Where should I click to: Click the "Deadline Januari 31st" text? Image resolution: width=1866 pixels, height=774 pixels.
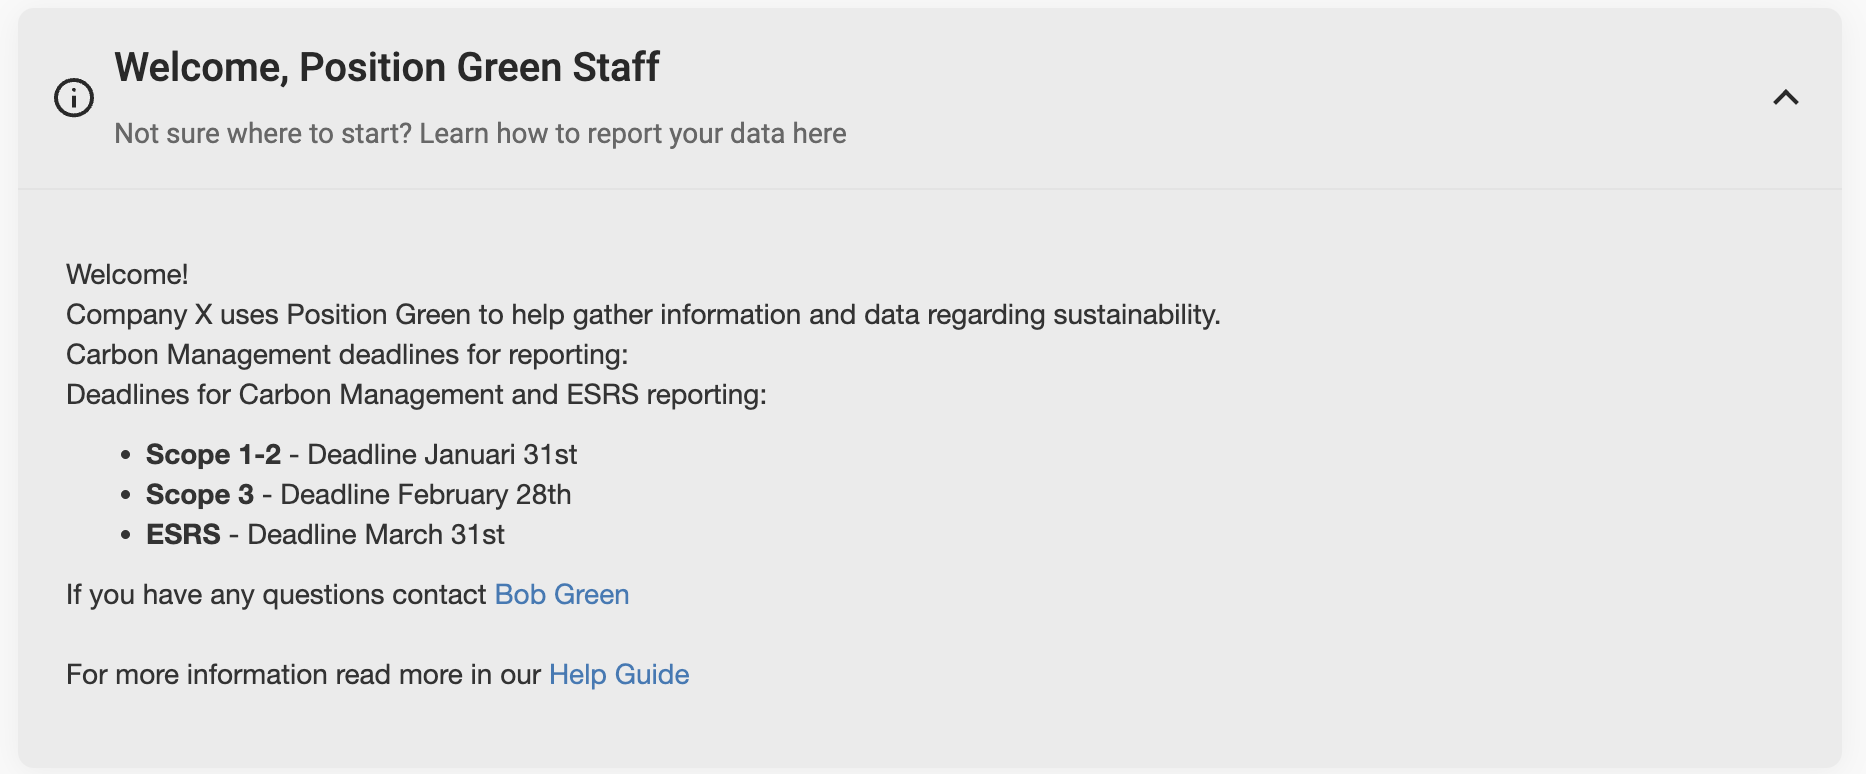[x=442, y=455]
